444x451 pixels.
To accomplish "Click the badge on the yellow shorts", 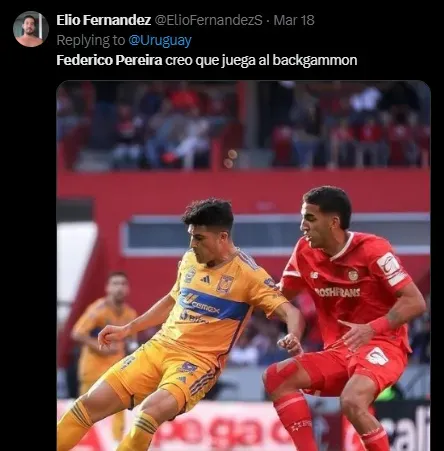I will pos(188,367).
